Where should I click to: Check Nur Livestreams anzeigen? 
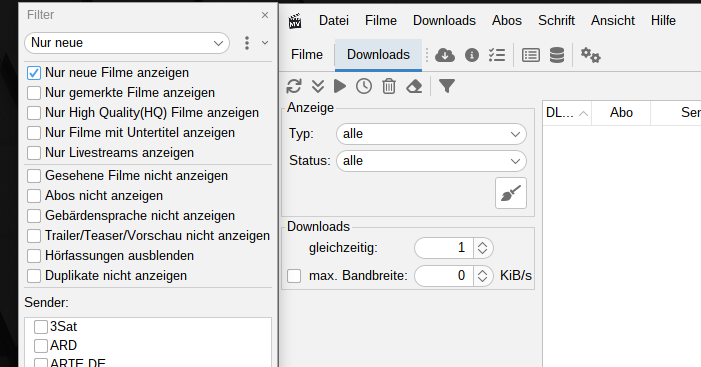(x=34, y=153)
